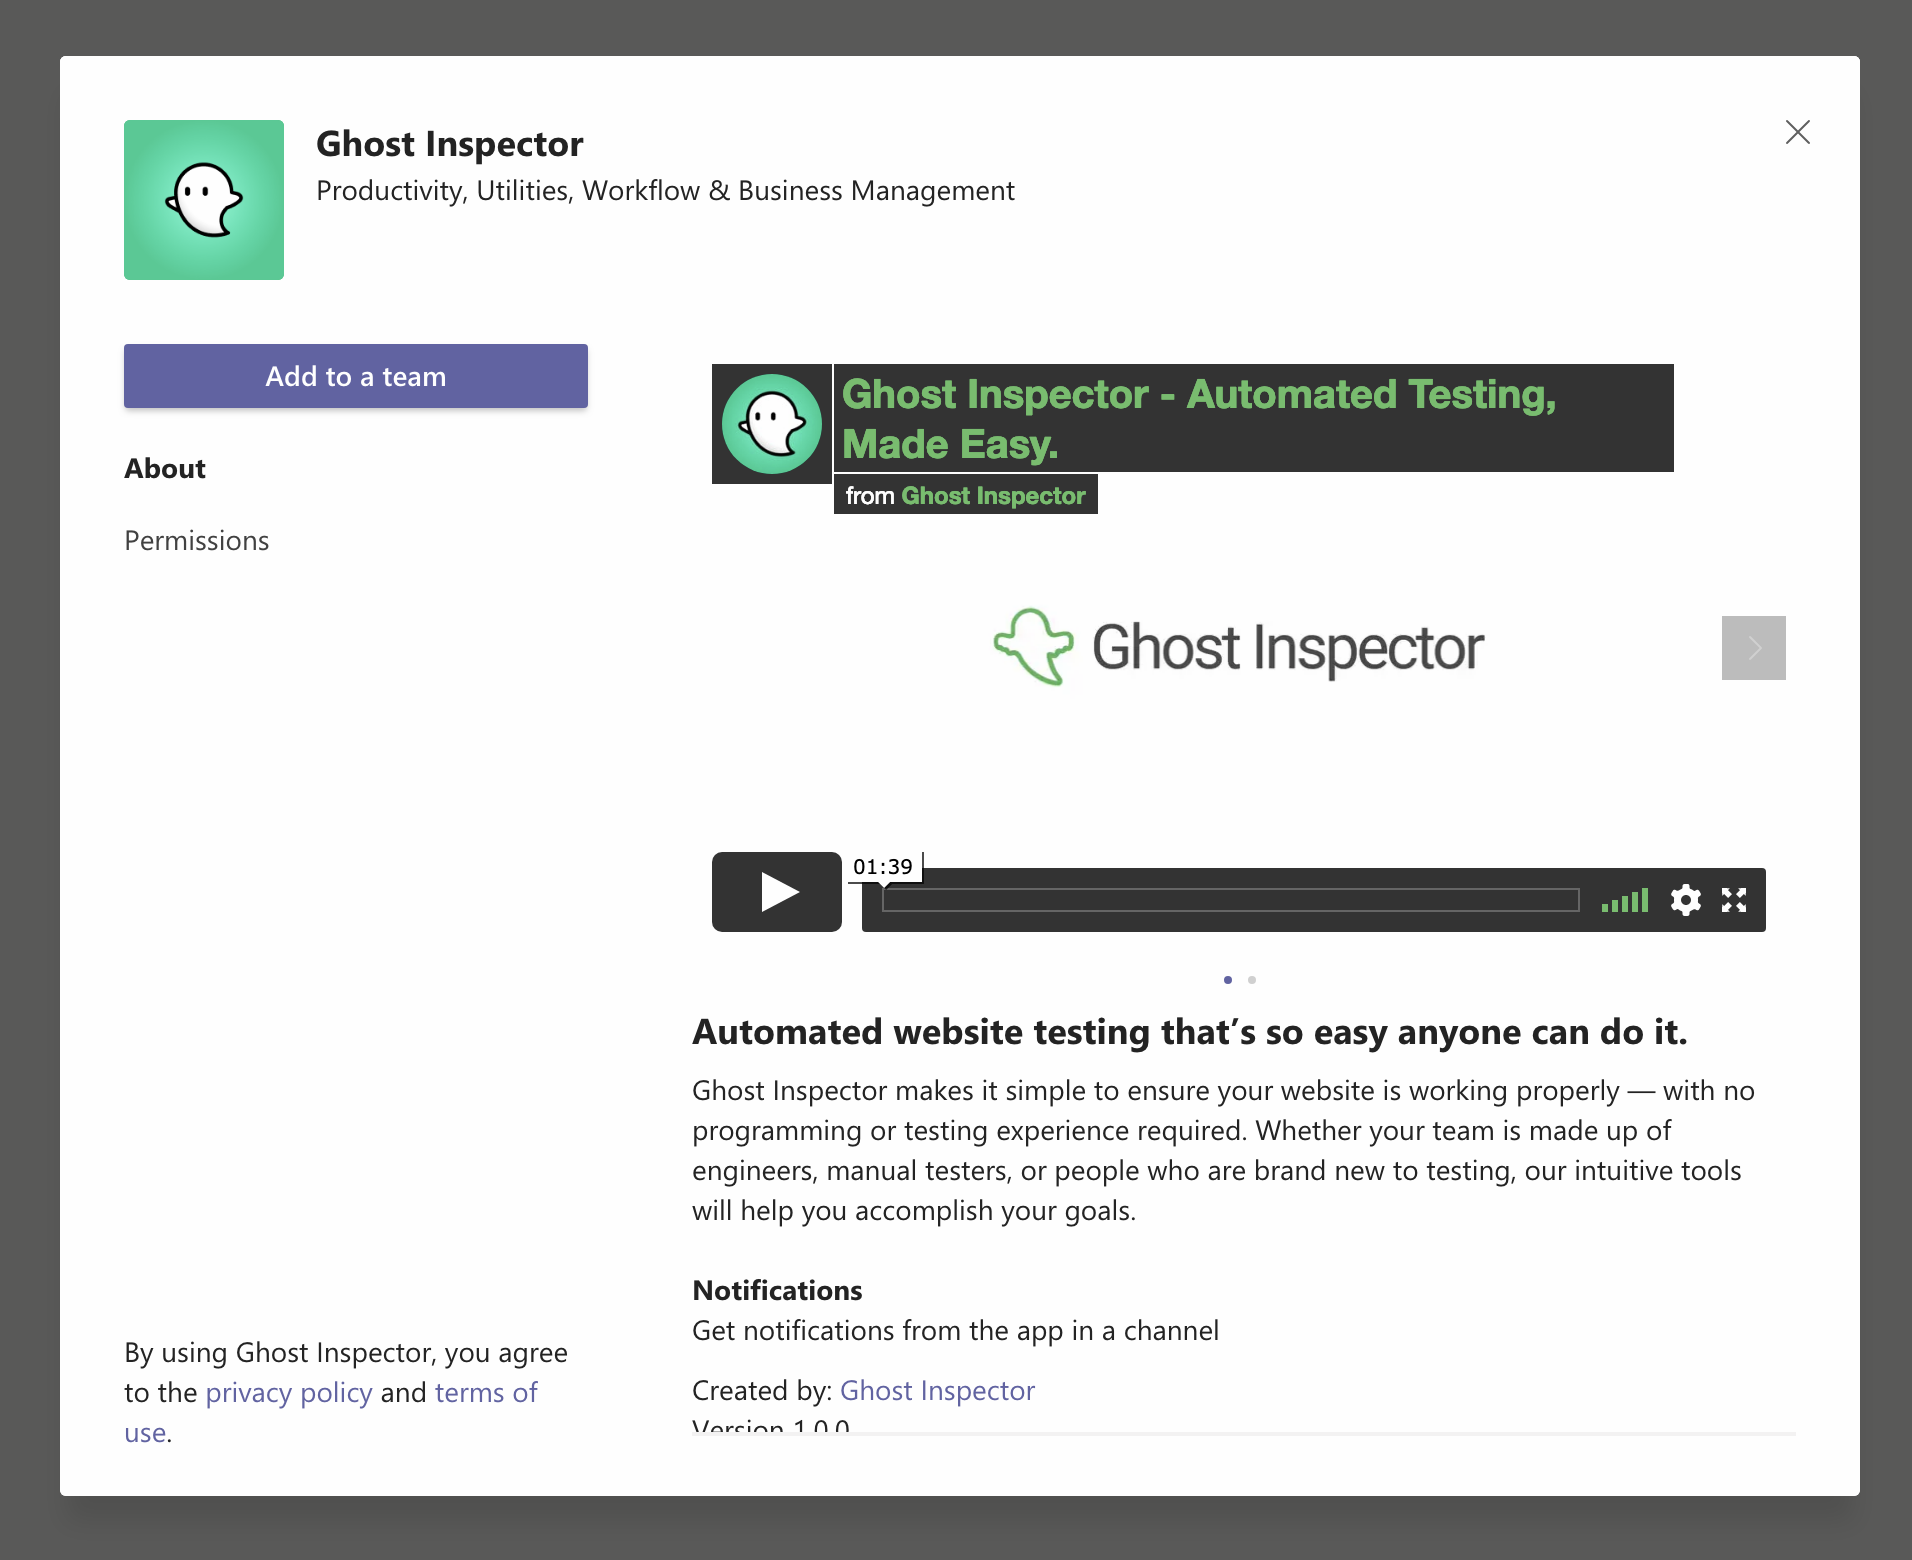1912x1560 pixels.
Task: Switch to the Permissions tab
Action: pos(197,540)
